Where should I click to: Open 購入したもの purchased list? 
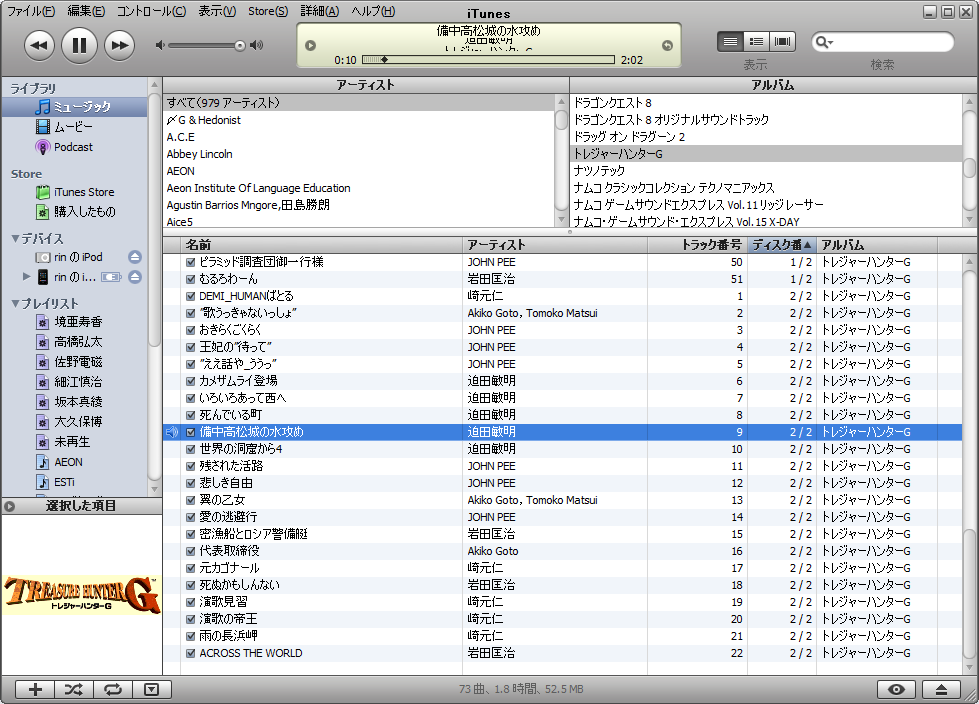tap(74, 212)
